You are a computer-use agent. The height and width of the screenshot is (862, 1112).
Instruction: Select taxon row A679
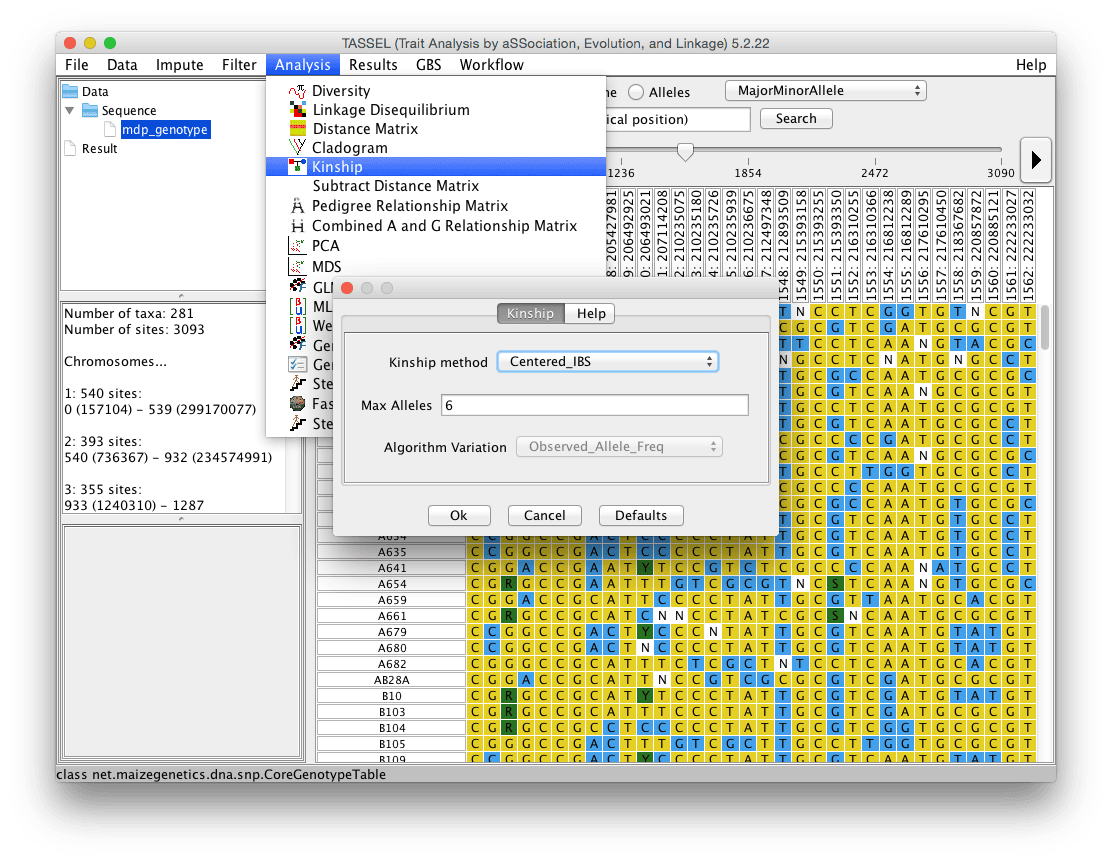tap(391, 631)
